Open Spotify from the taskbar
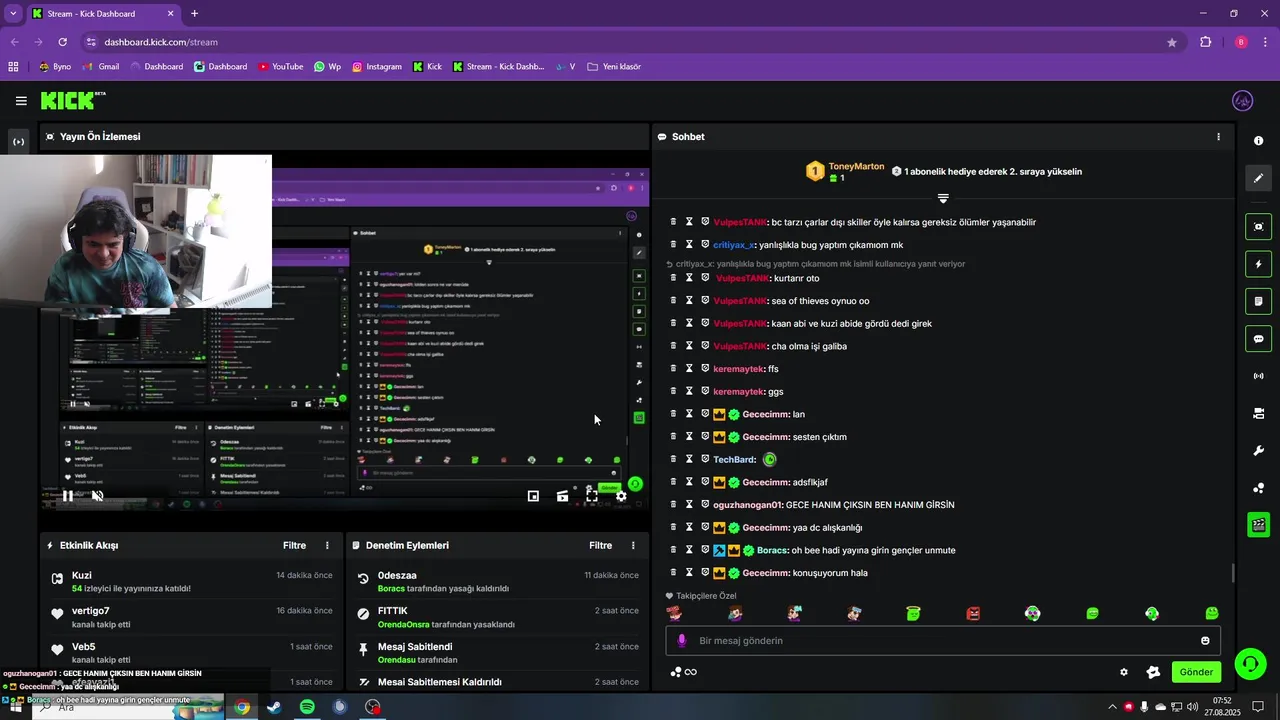This screenshot has height=720, width=1280. tap(307, 707)
